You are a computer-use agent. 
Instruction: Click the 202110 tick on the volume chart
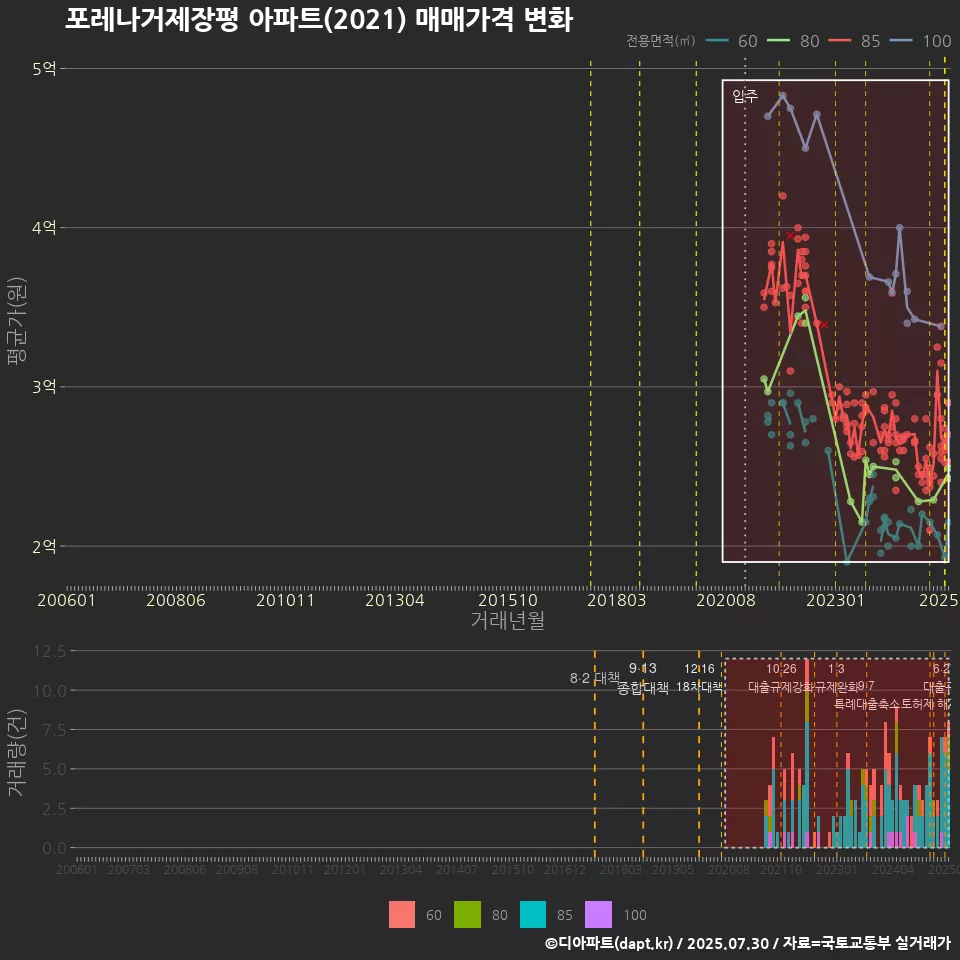[781, 869]
